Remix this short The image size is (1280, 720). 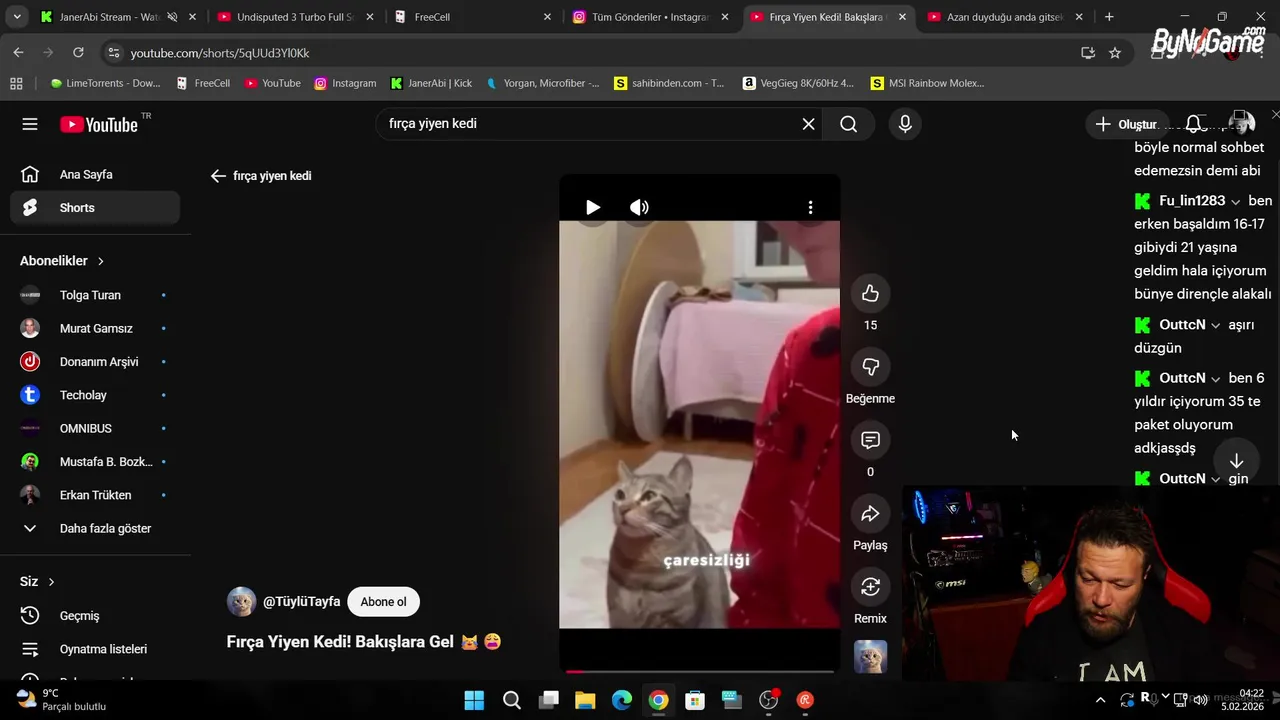coord(870,586)
